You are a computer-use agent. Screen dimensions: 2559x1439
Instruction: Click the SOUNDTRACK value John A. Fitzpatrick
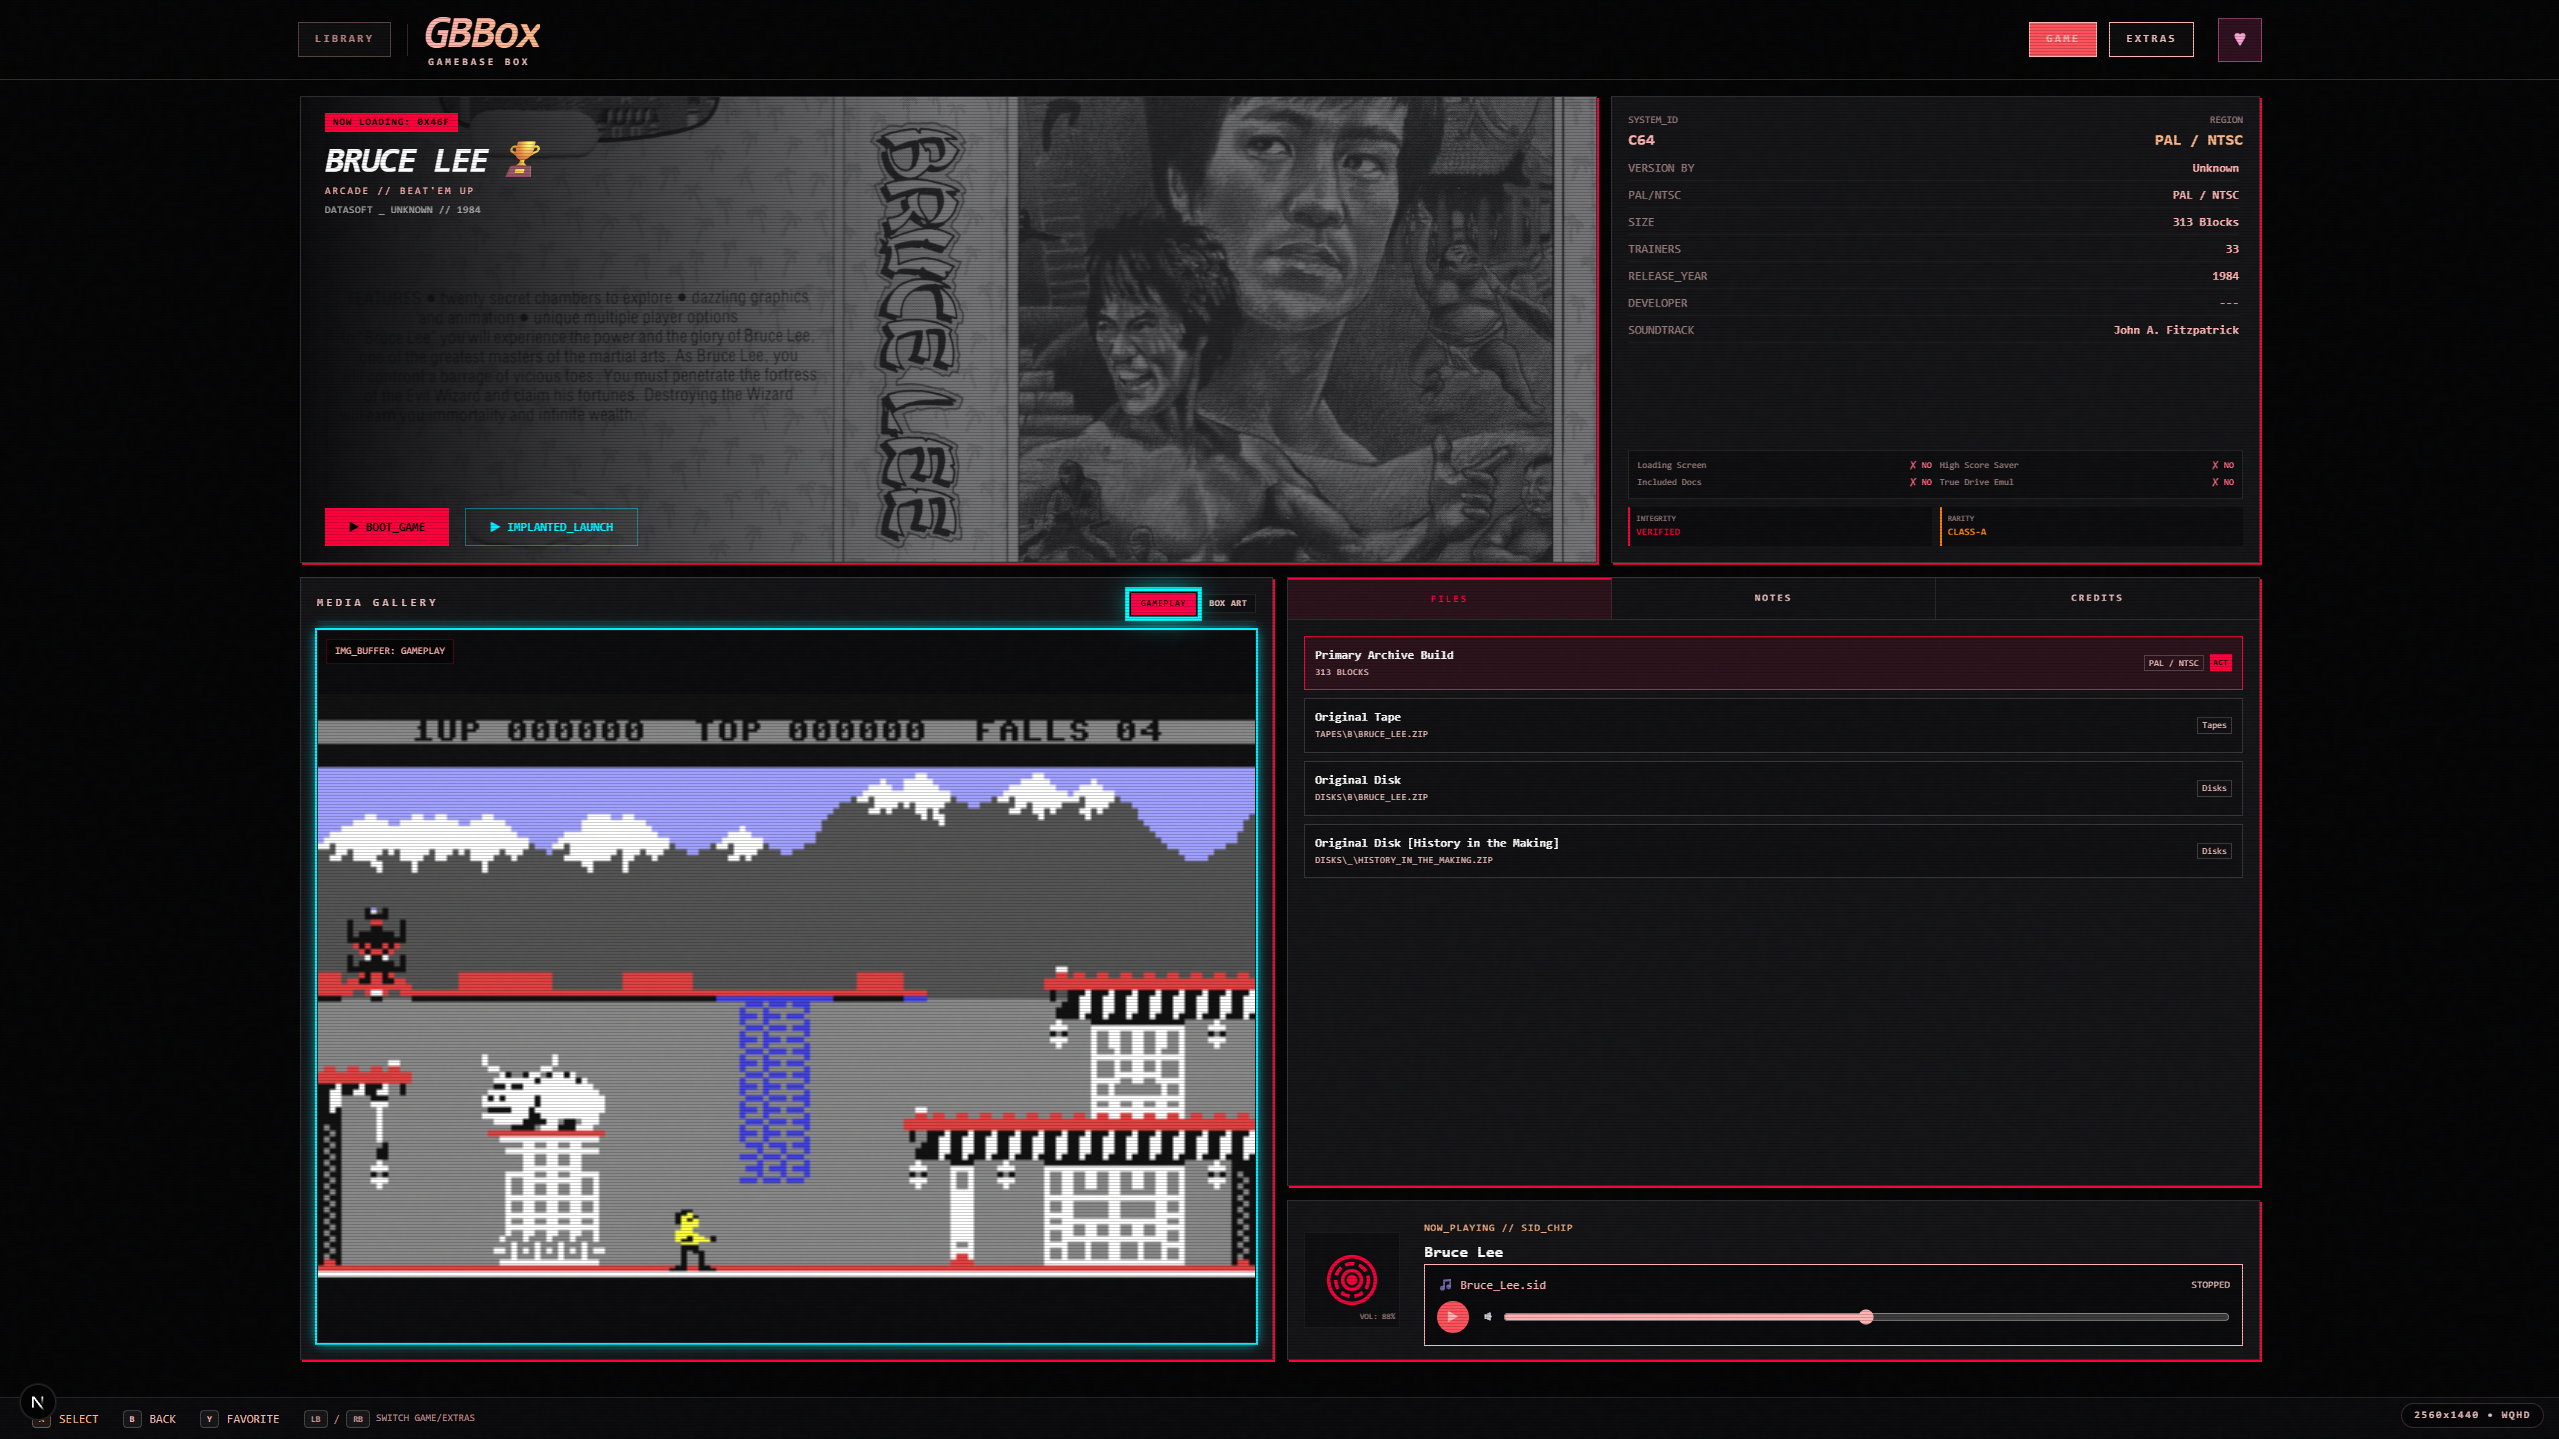point(2176,330)
